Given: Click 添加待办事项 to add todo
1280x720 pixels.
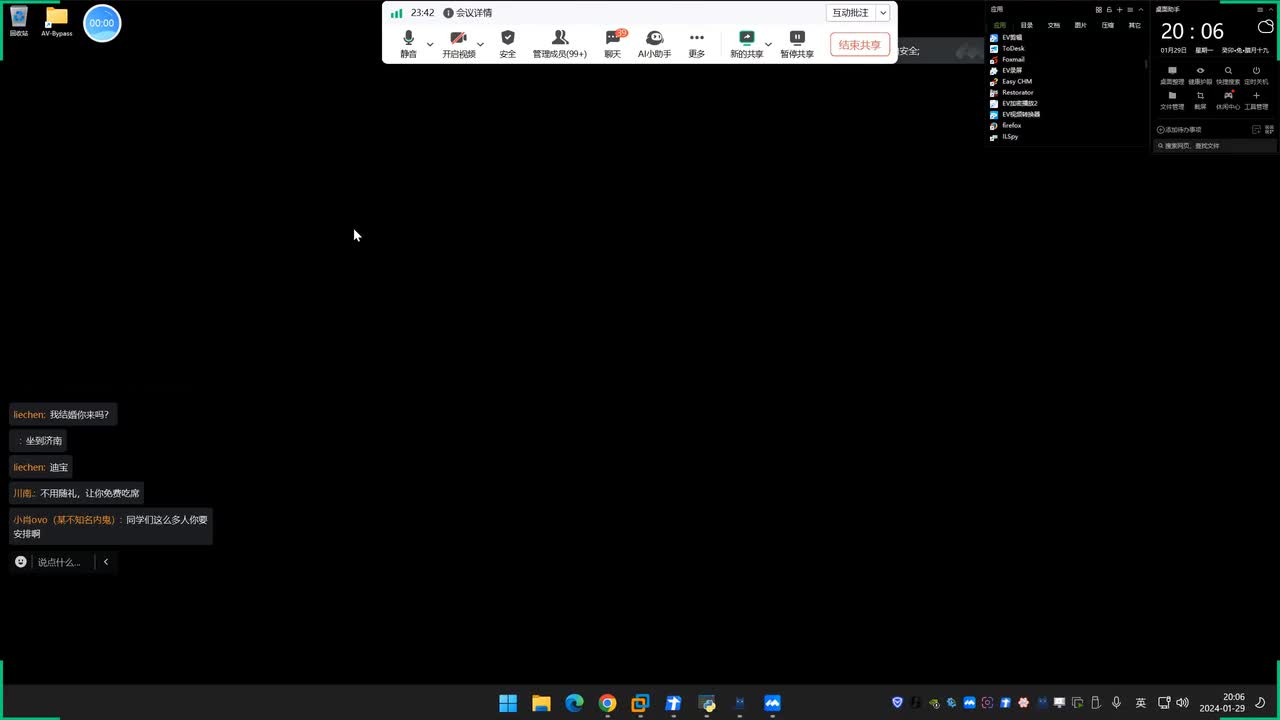Looking at the screenshot, I should tap(1179, 130).
